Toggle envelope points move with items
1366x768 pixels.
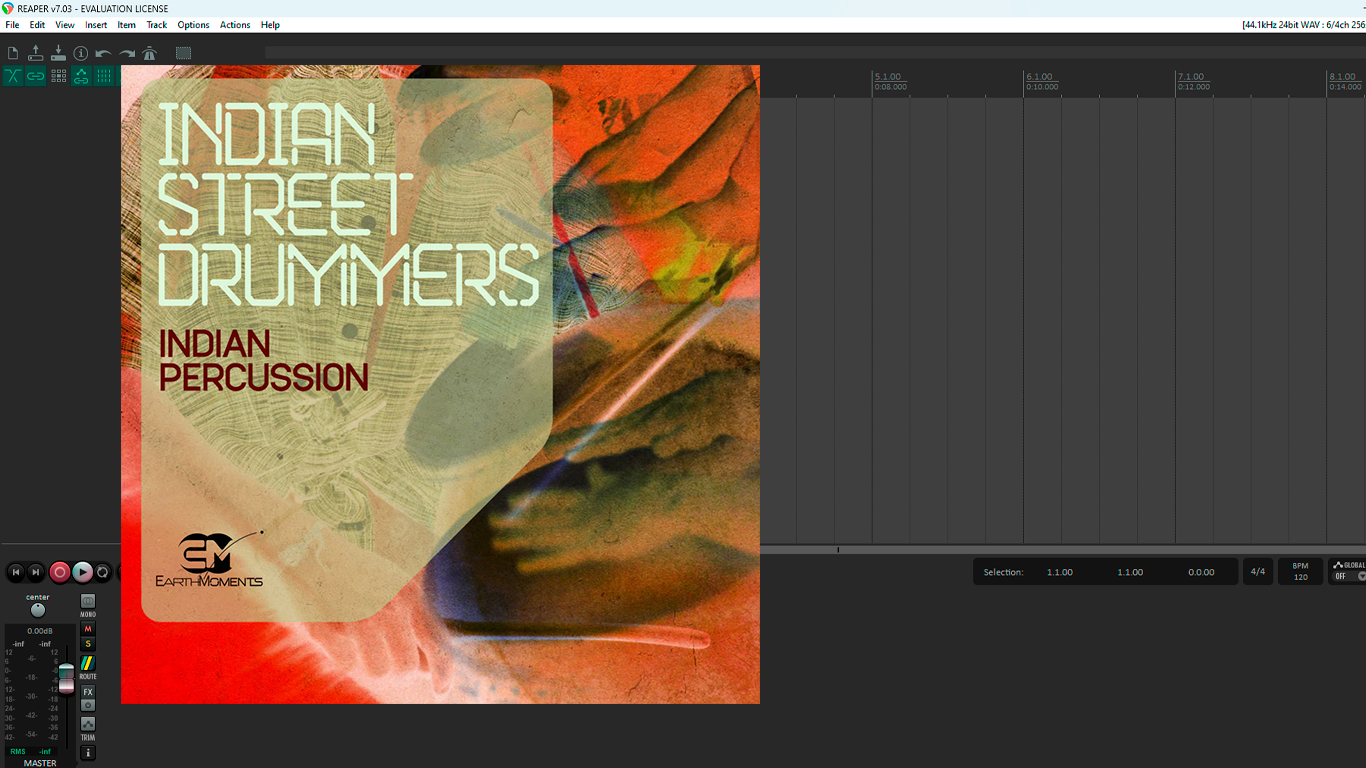tap(82, 76)
